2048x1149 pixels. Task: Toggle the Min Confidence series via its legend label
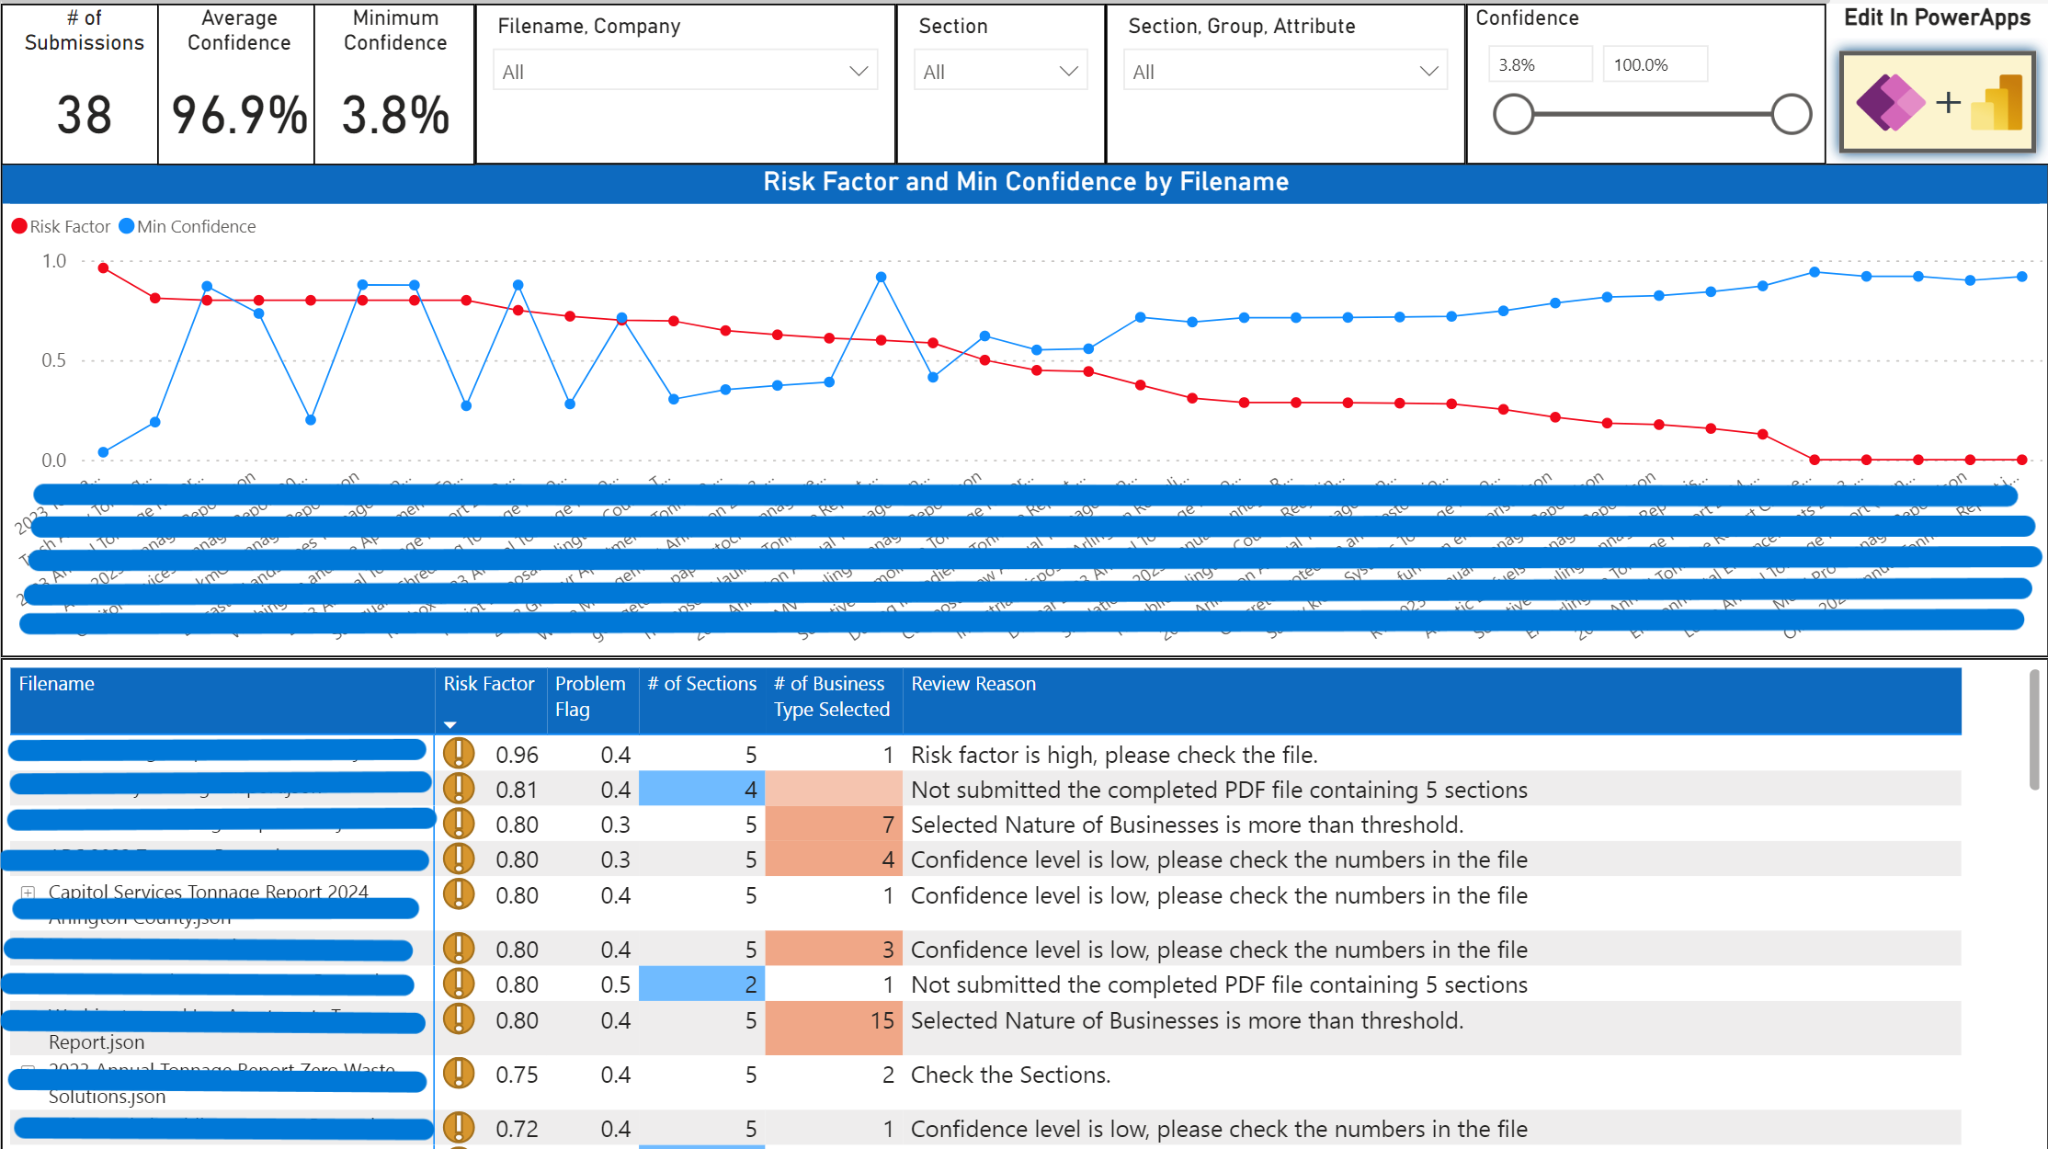click(x=196, y=226)
